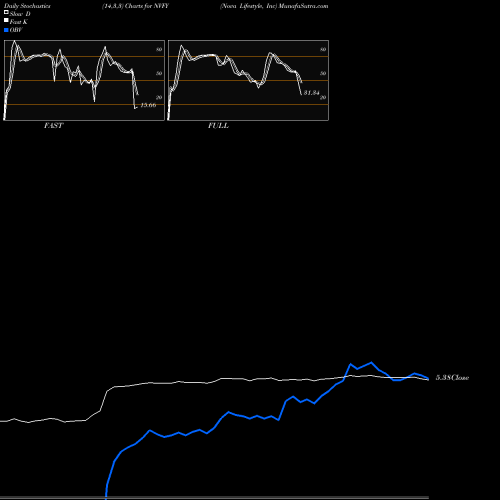
Task: Click the FULL stochastic chart panel
Action: pyautogui.click(x=248, y=80)
